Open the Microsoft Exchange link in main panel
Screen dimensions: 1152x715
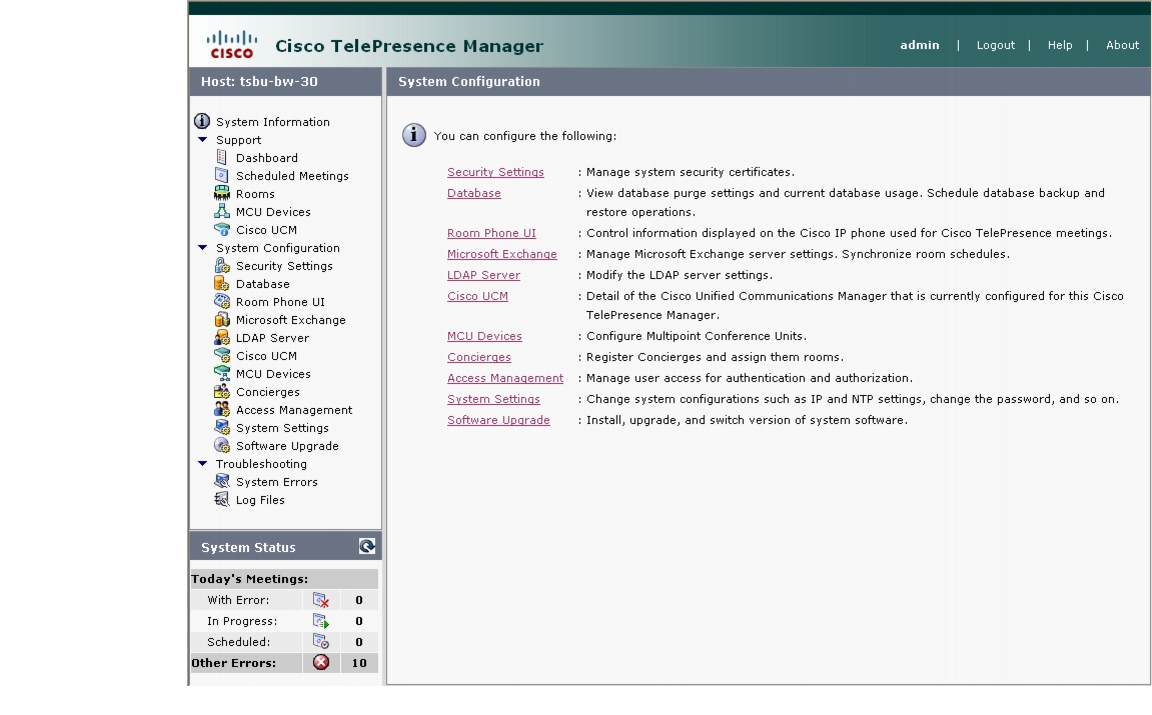(502, 254)
